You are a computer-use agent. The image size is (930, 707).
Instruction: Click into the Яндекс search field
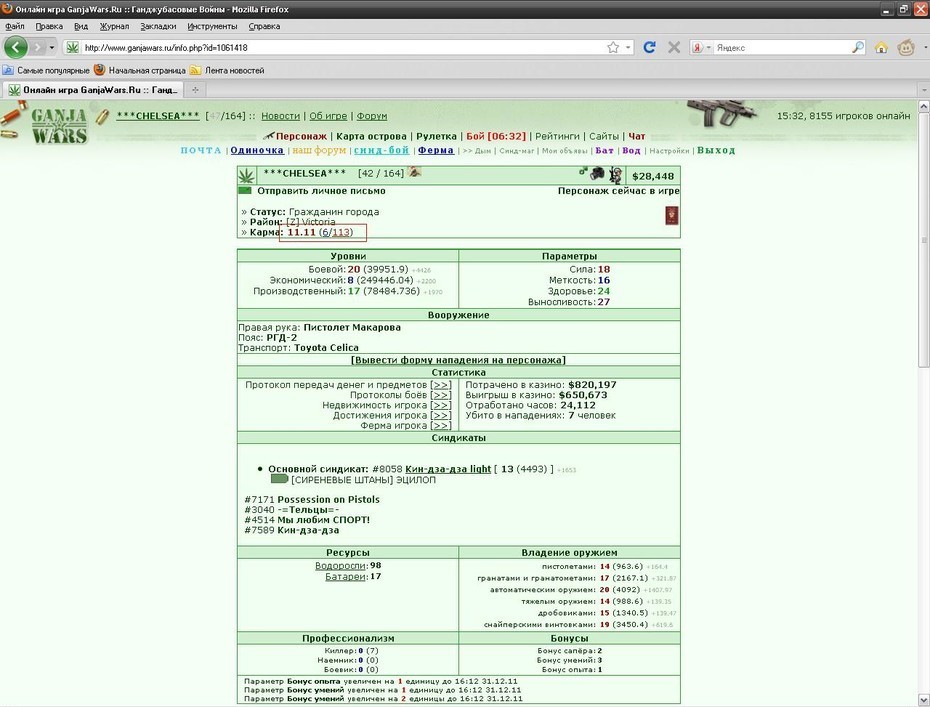[x=782, y=47]
